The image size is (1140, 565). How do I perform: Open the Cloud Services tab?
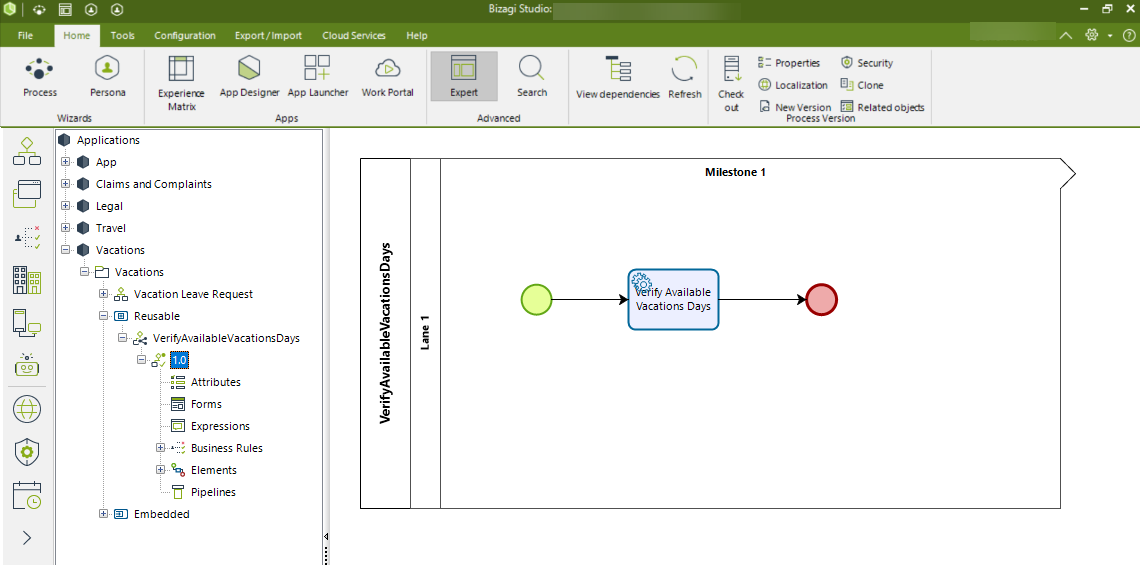pos(354,35)
